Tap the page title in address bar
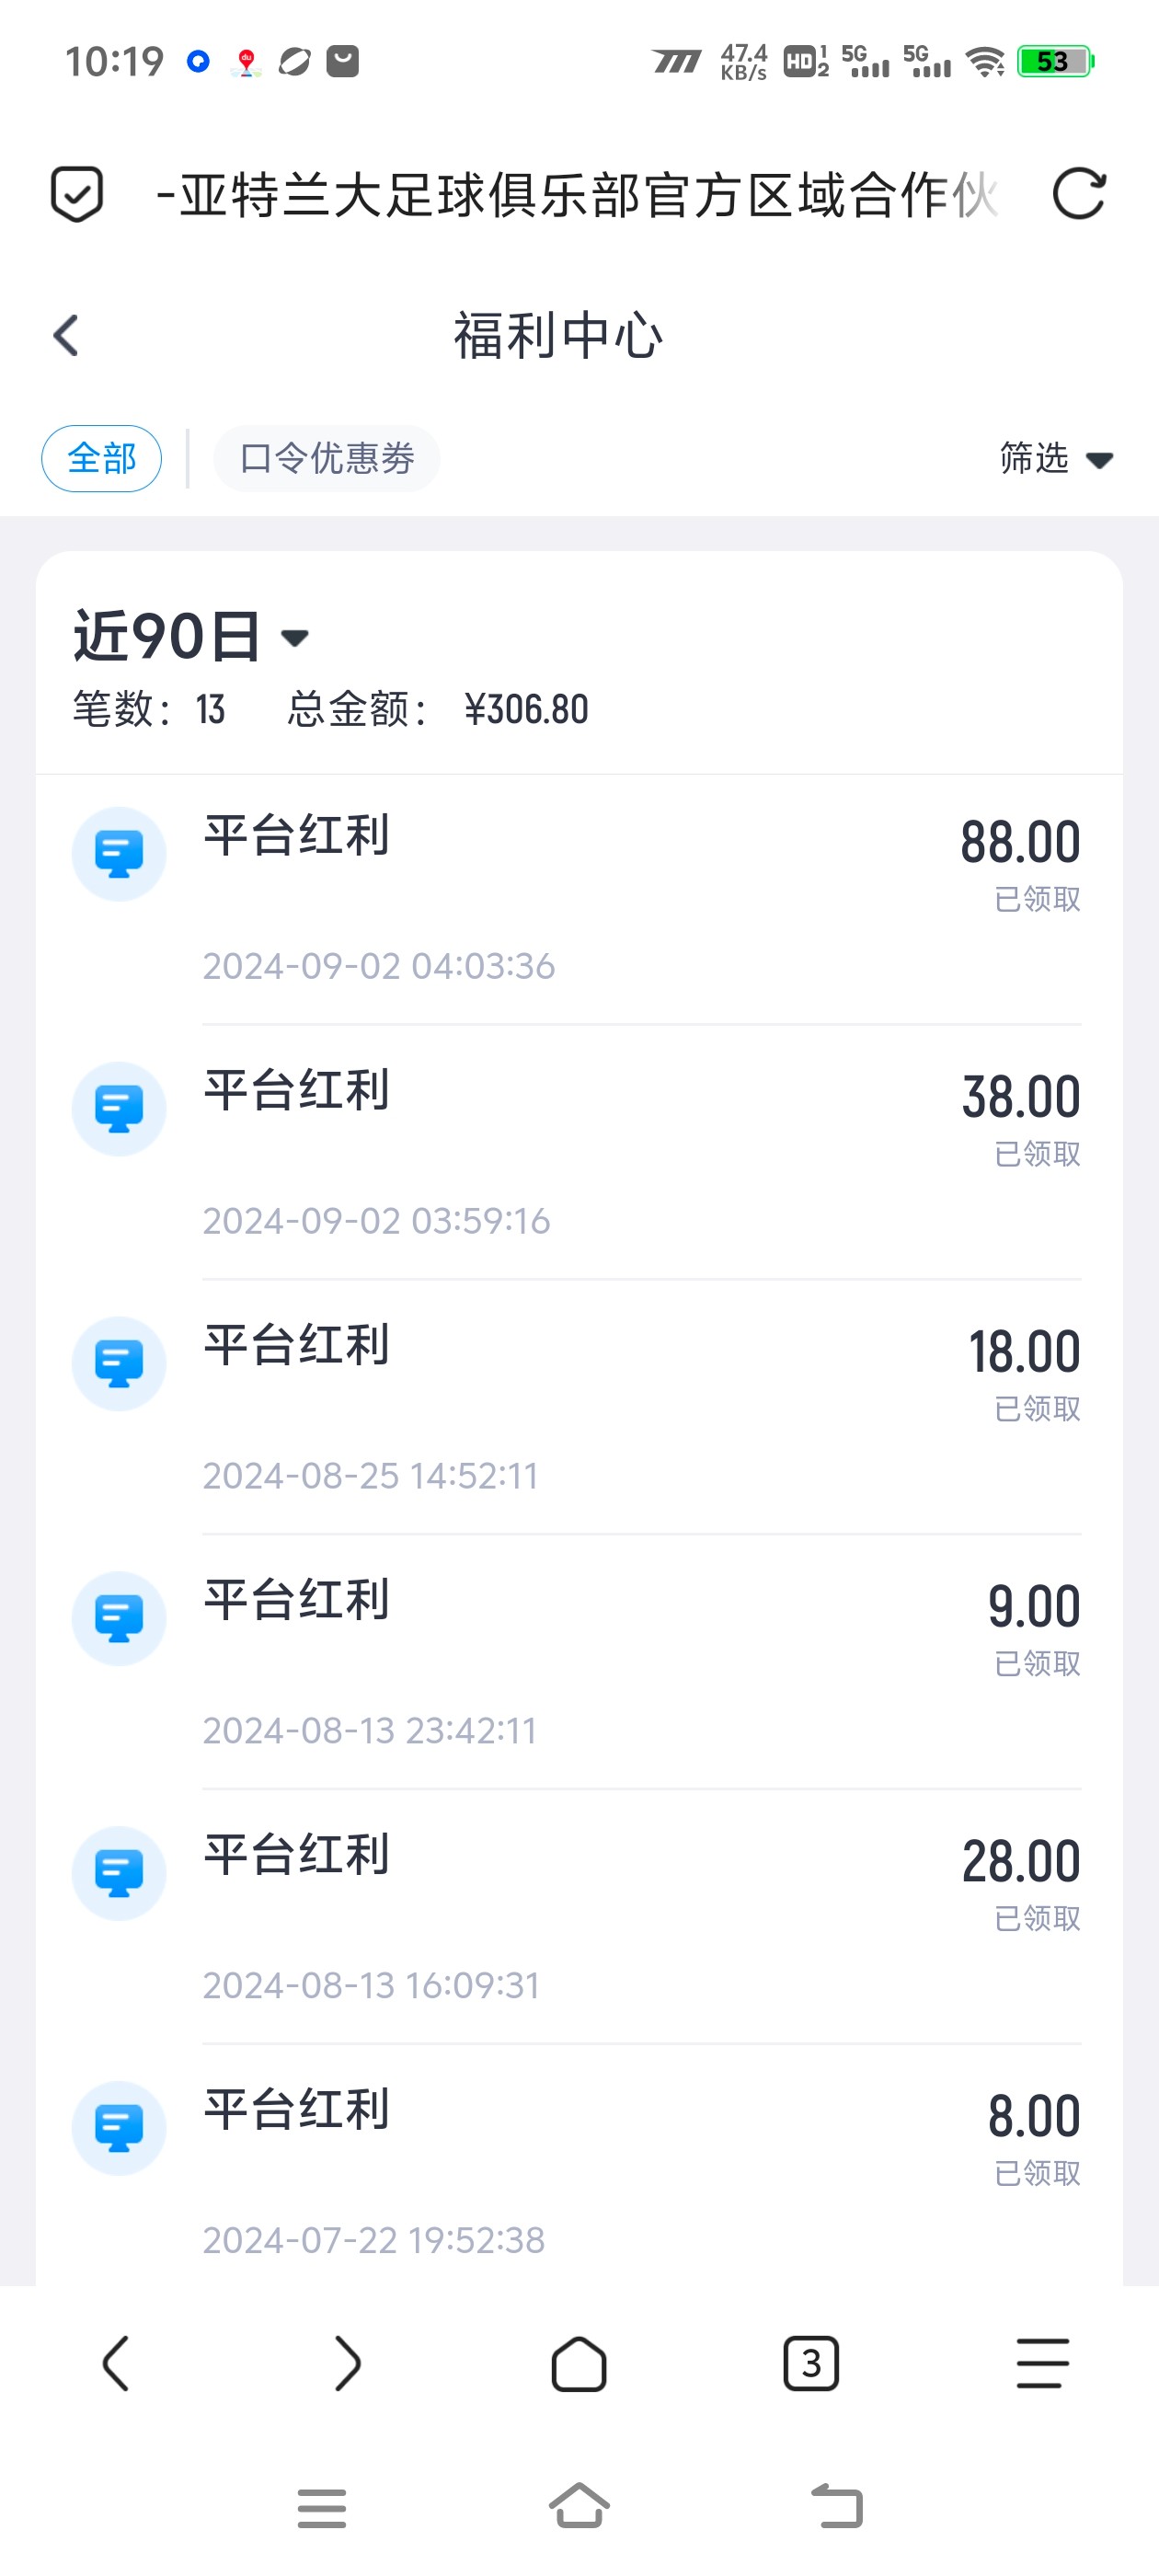Image resolution: width=1159 pixels, height=2576 pixels. click(x=577, y=194)
